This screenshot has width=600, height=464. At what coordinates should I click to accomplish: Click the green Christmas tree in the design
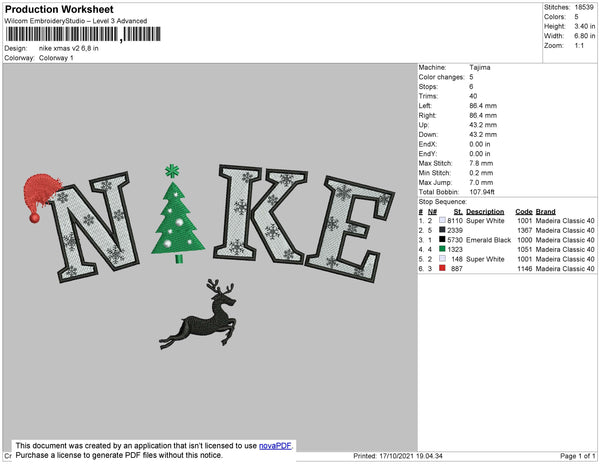177,214
